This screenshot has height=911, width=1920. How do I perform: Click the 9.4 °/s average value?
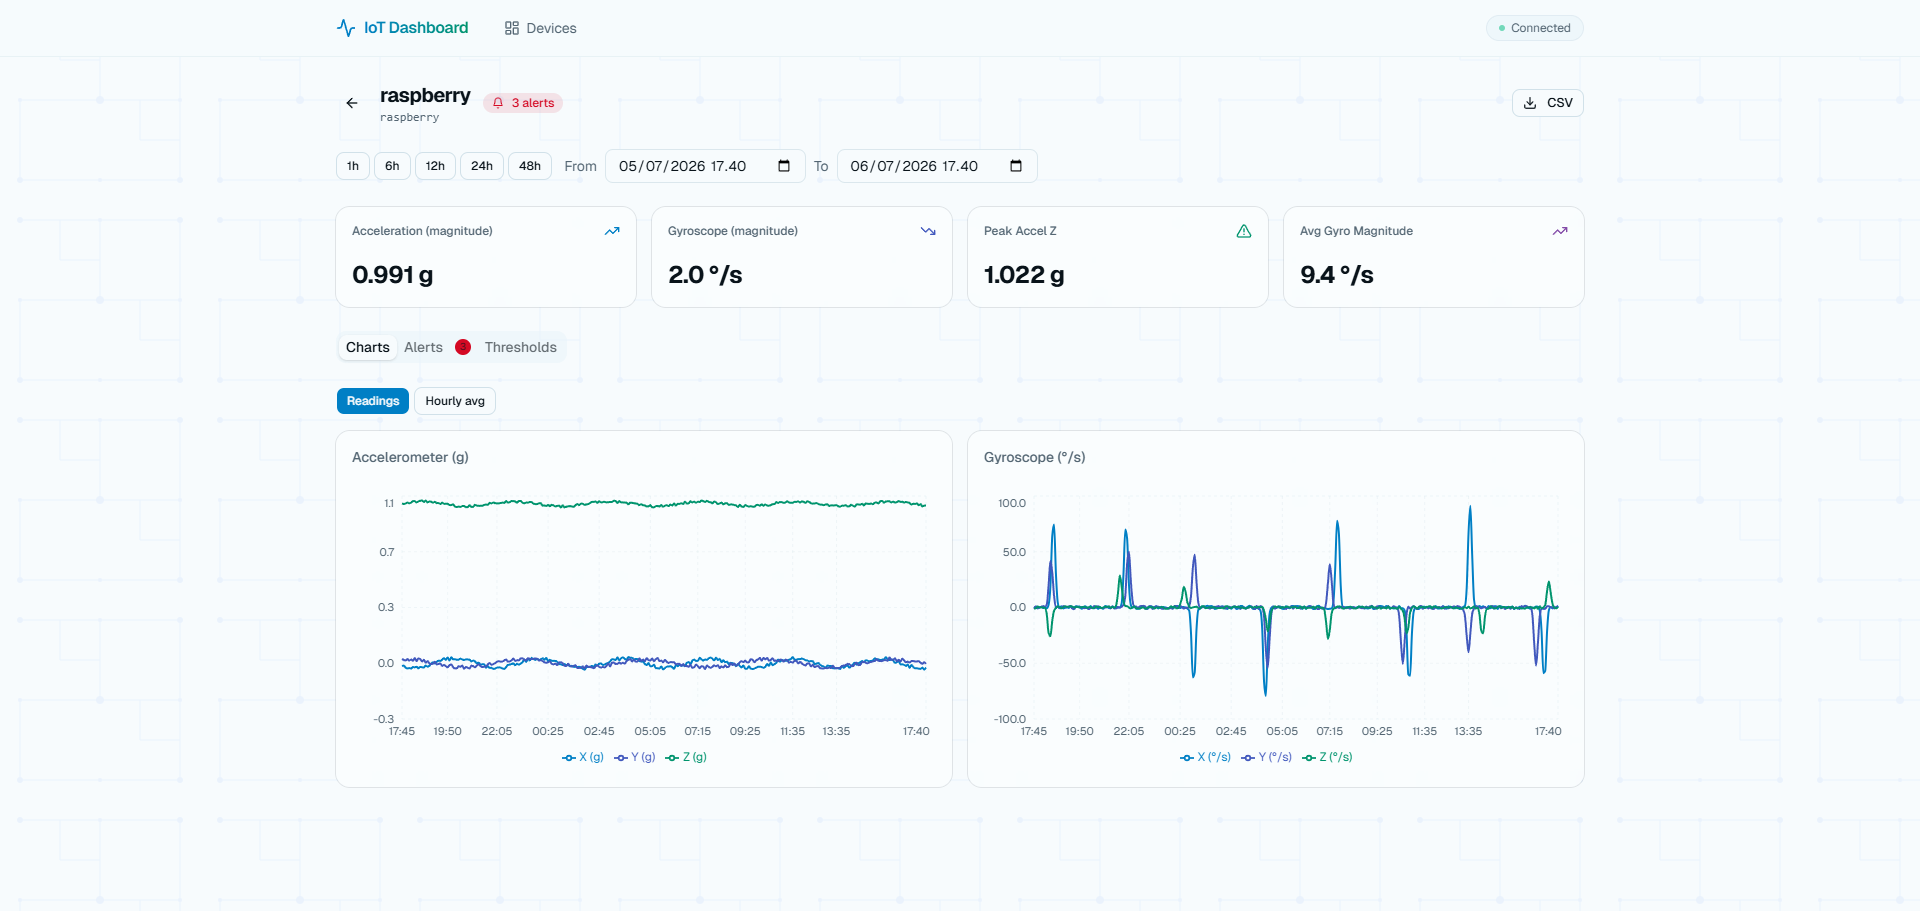click(1337, 275)
